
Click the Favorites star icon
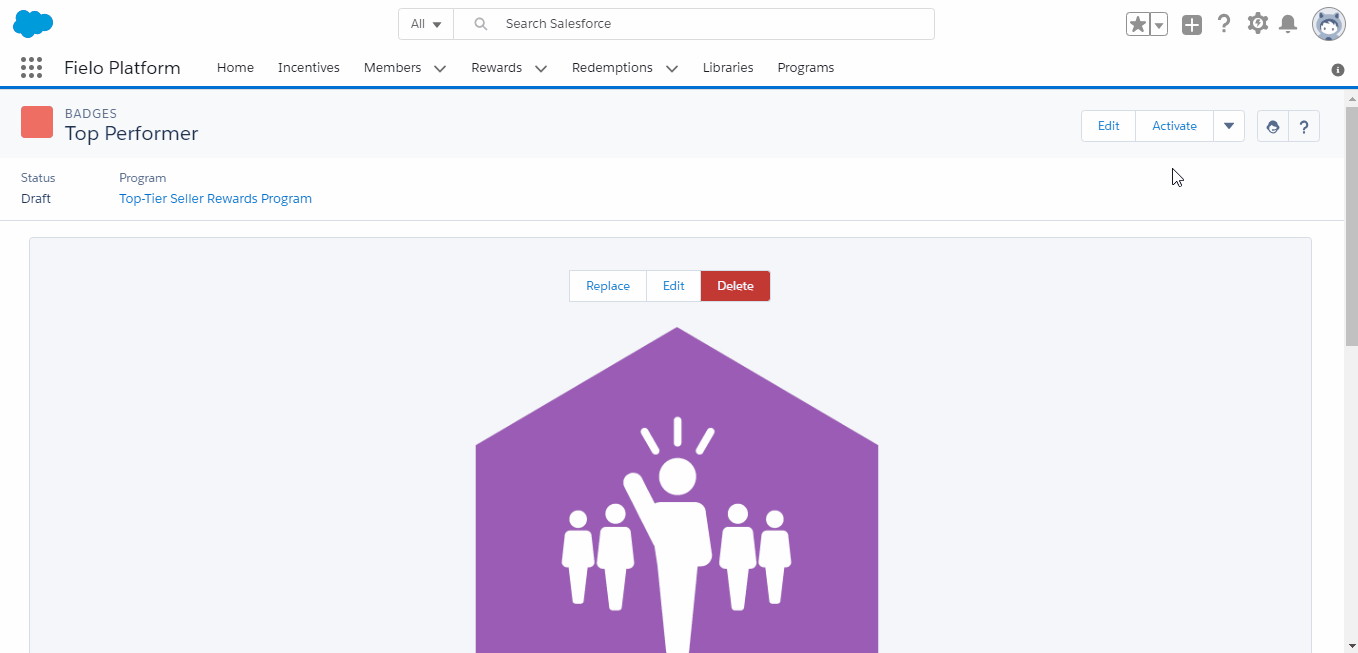click(1138, 24)
